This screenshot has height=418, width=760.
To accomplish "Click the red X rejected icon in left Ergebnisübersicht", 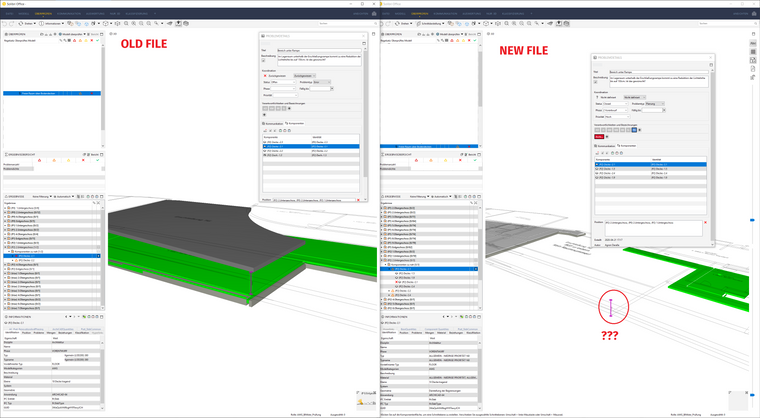I will [83, 161].
